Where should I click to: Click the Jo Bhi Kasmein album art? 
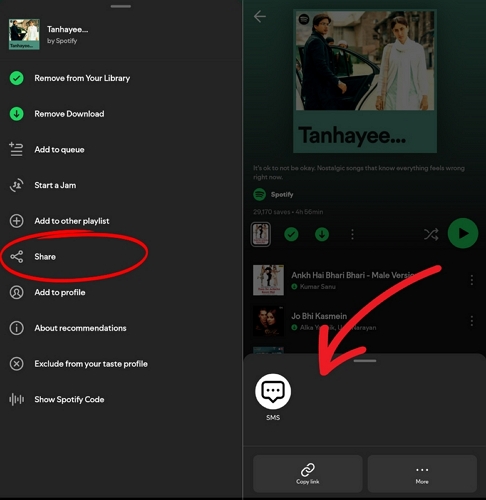pos(268,321)
